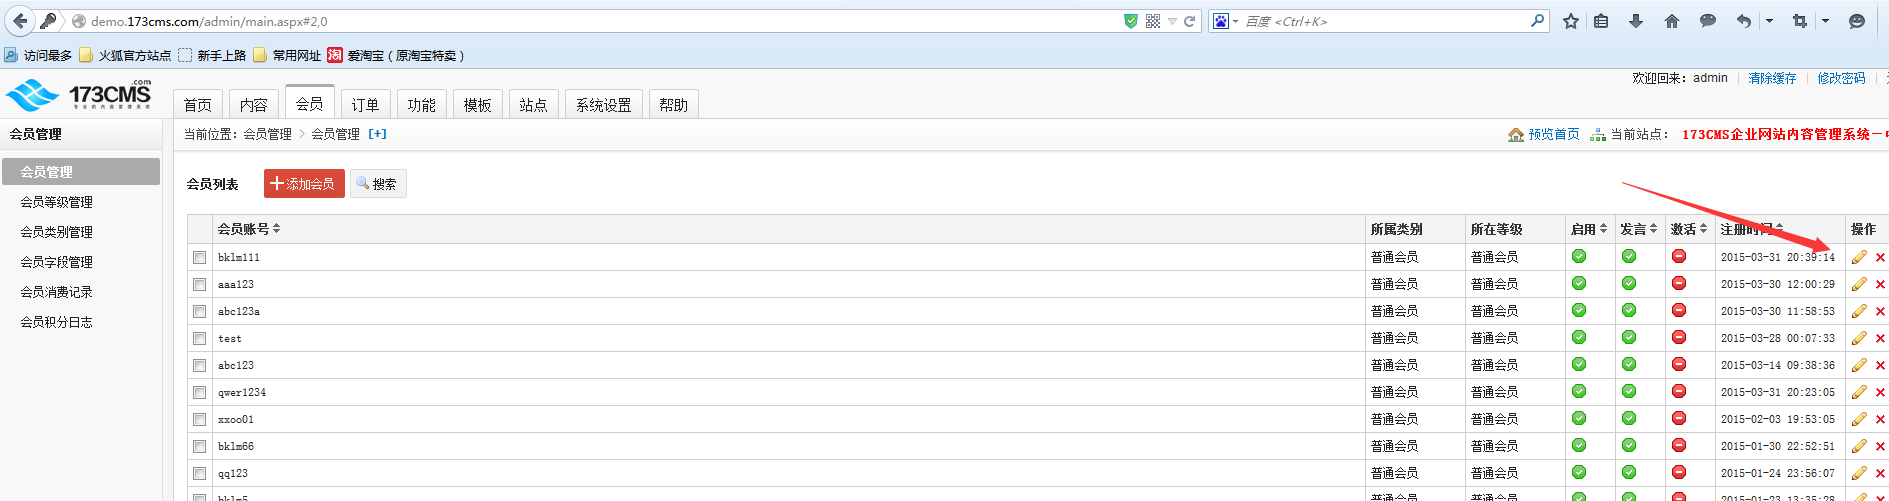Image resolution: width=1889 pixels, height=501 pixels.
Task: Click the red 添加会员 button
Action: 304,184
